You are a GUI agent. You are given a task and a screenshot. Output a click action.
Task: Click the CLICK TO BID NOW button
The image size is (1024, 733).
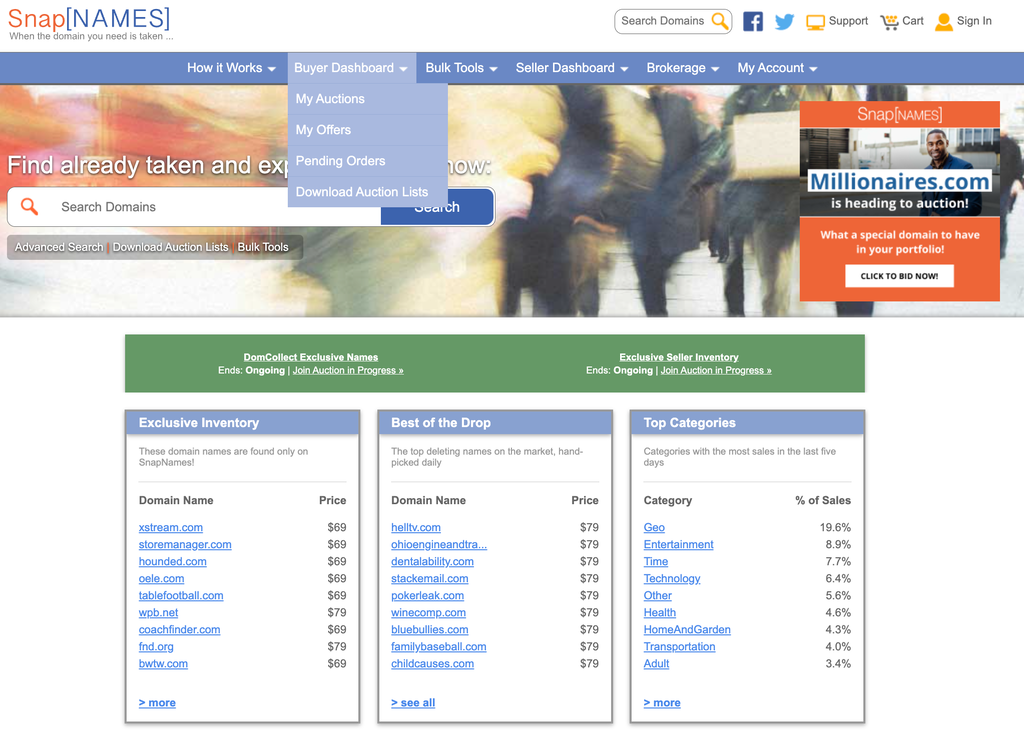tap(899, 276)
